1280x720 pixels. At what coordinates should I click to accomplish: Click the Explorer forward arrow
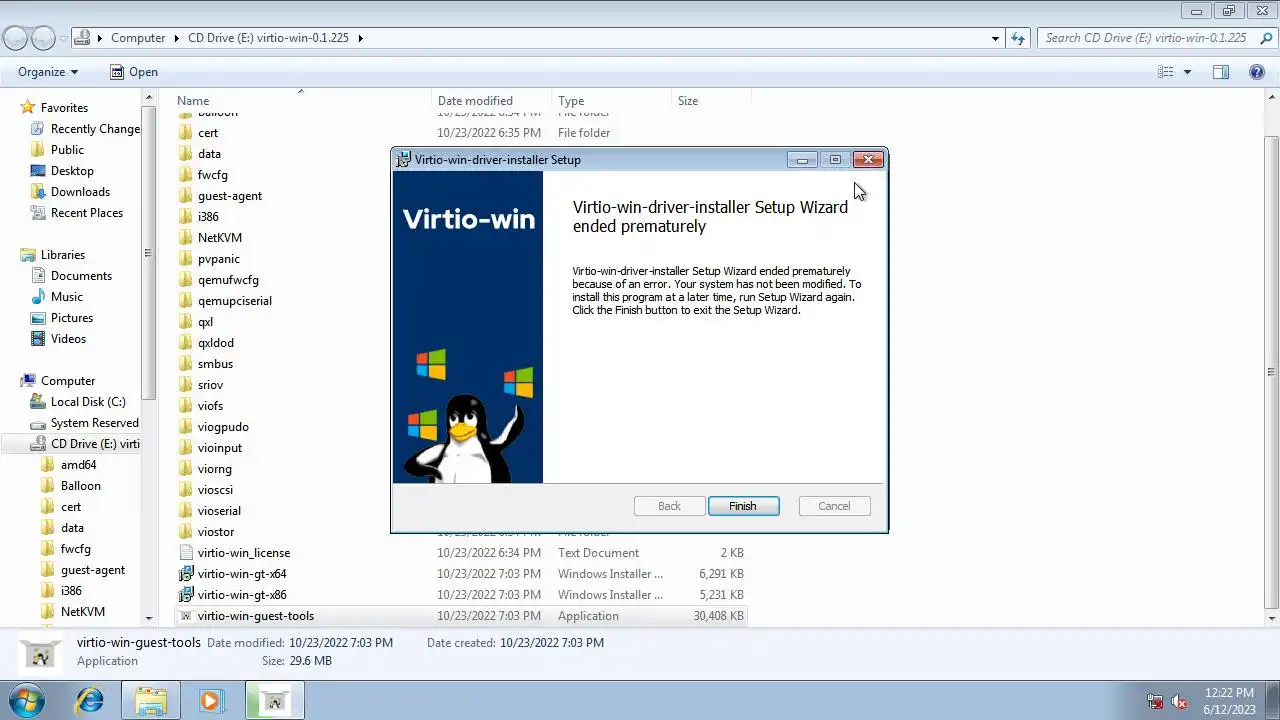(43, 38)
